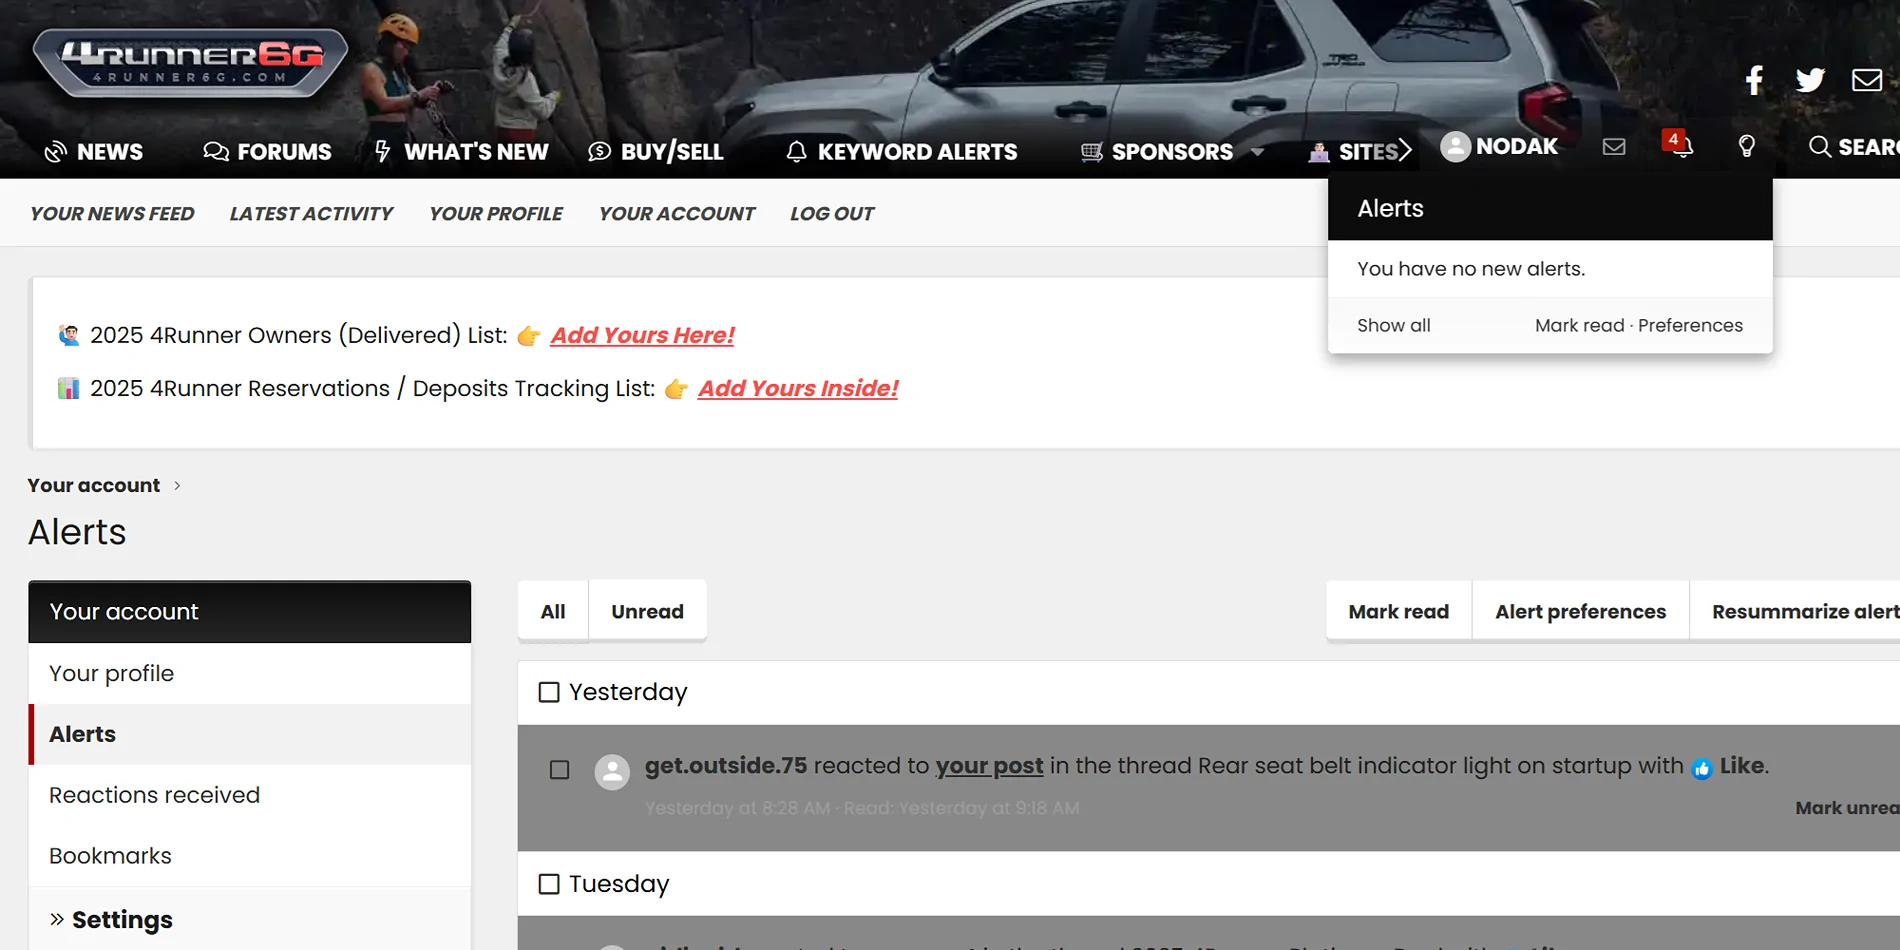
Task: Click the Forums speech-bubble icon
Action: coord(215,151)
